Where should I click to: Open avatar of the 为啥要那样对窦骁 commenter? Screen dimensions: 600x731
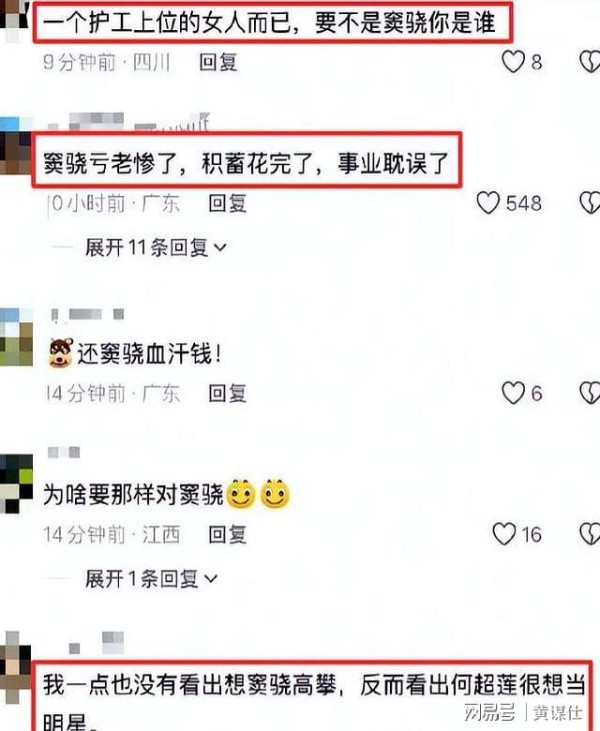click(16, 483)
